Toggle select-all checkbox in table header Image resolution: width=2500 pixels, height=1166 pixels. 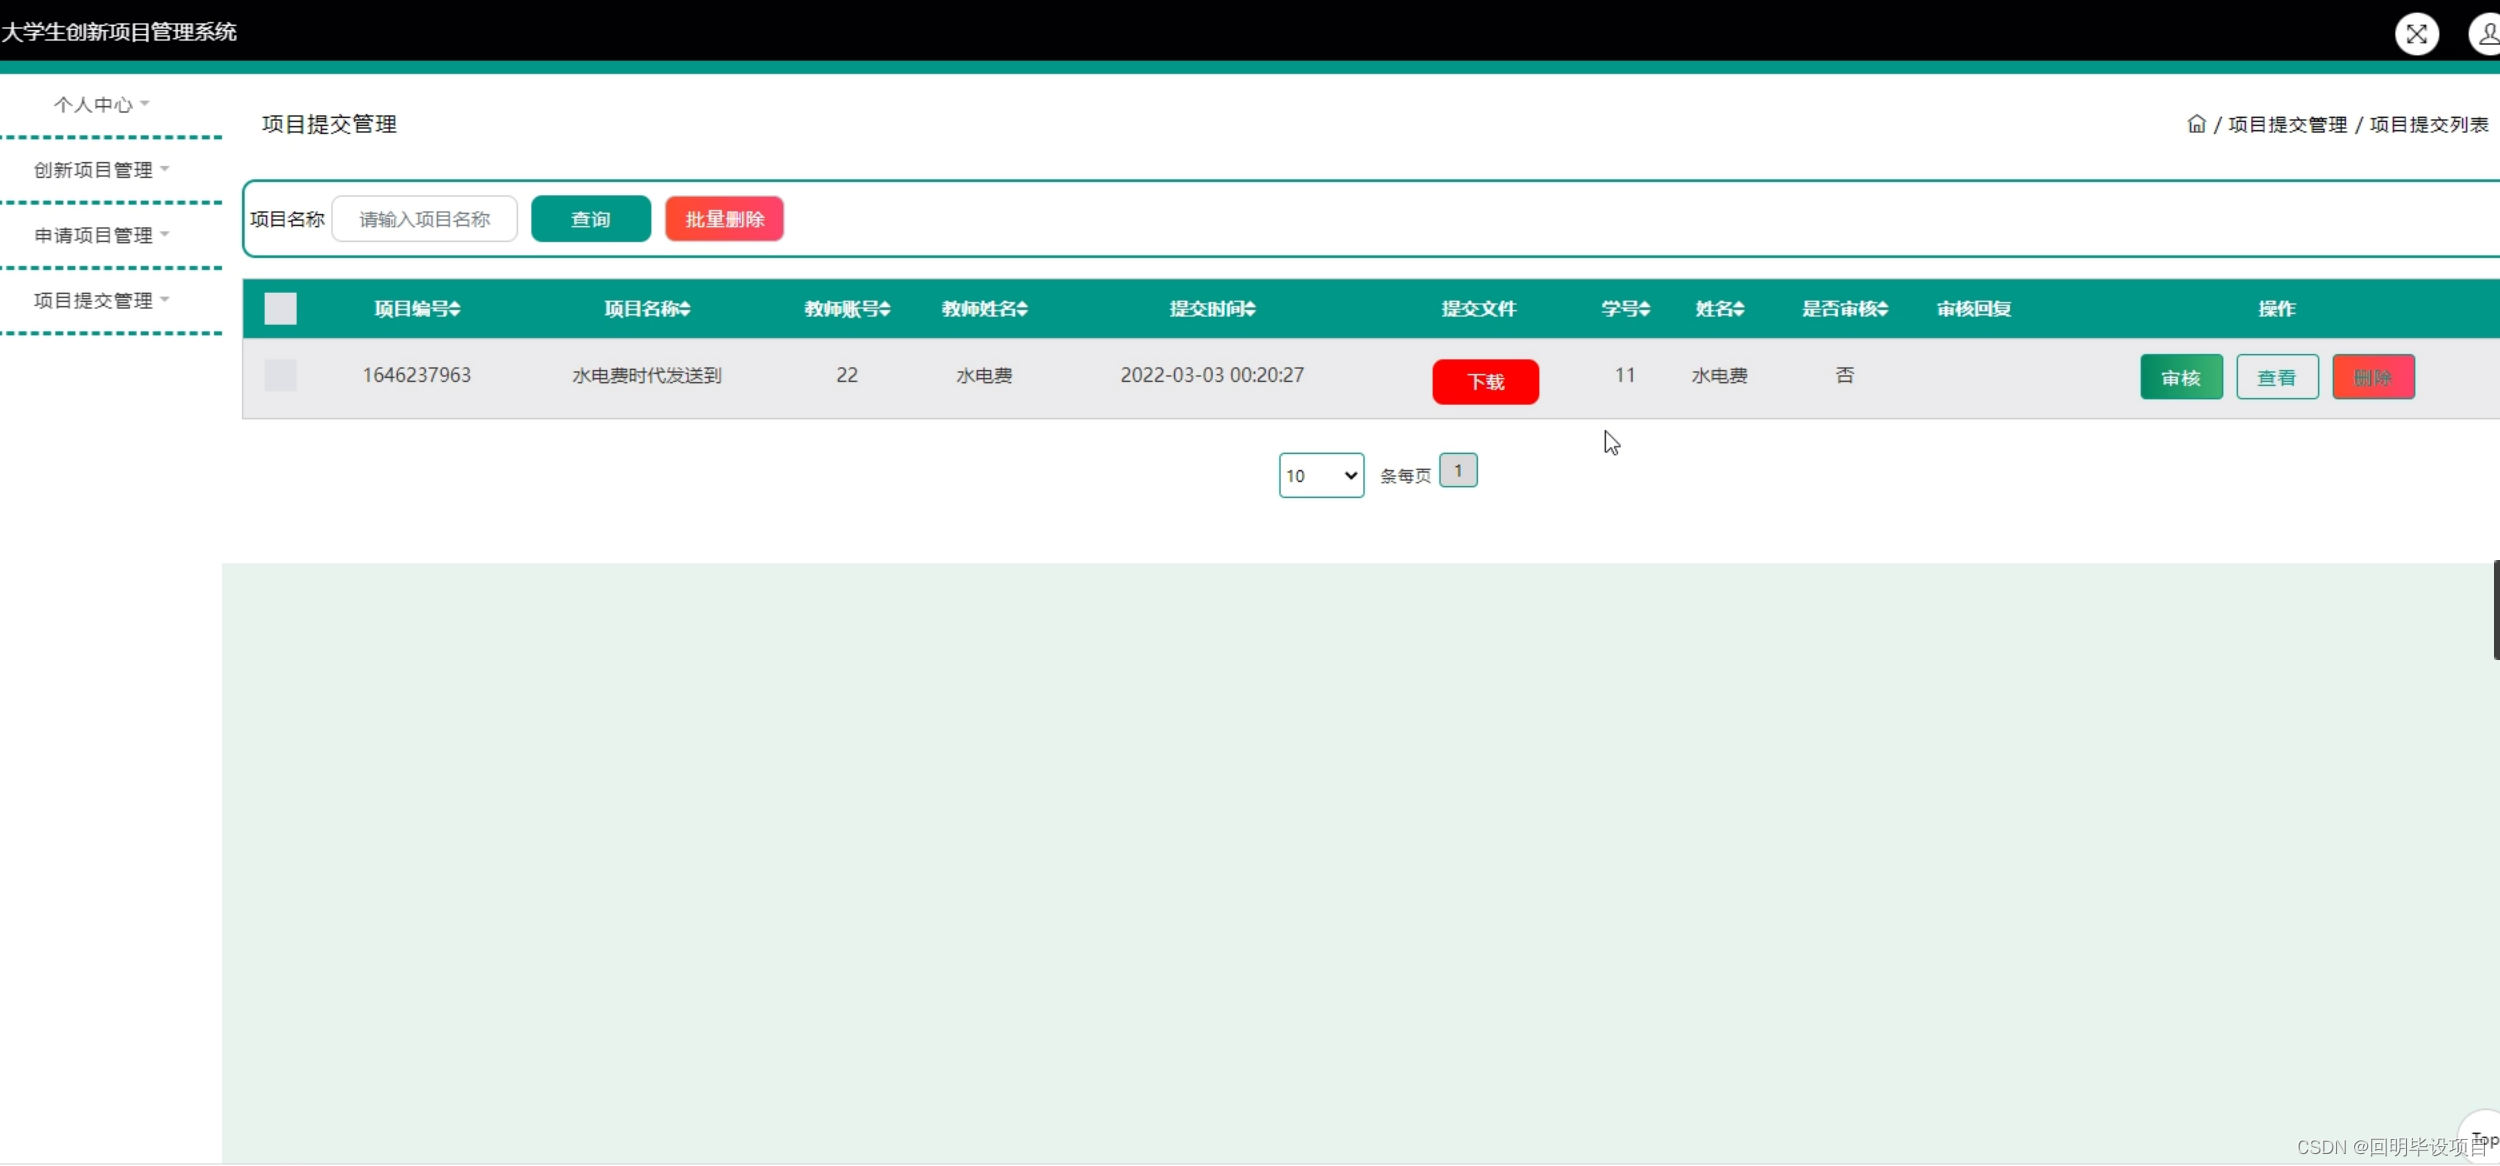[280, 308]
